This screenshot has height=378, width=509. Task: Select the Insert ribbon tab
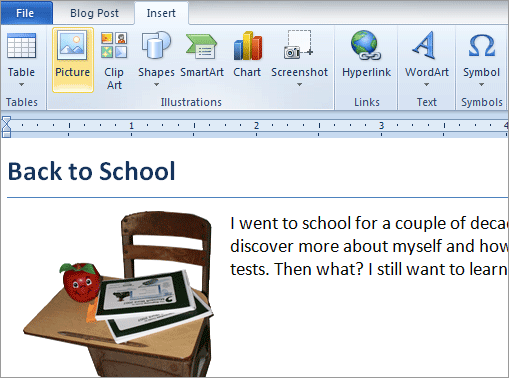click(161, 13)
